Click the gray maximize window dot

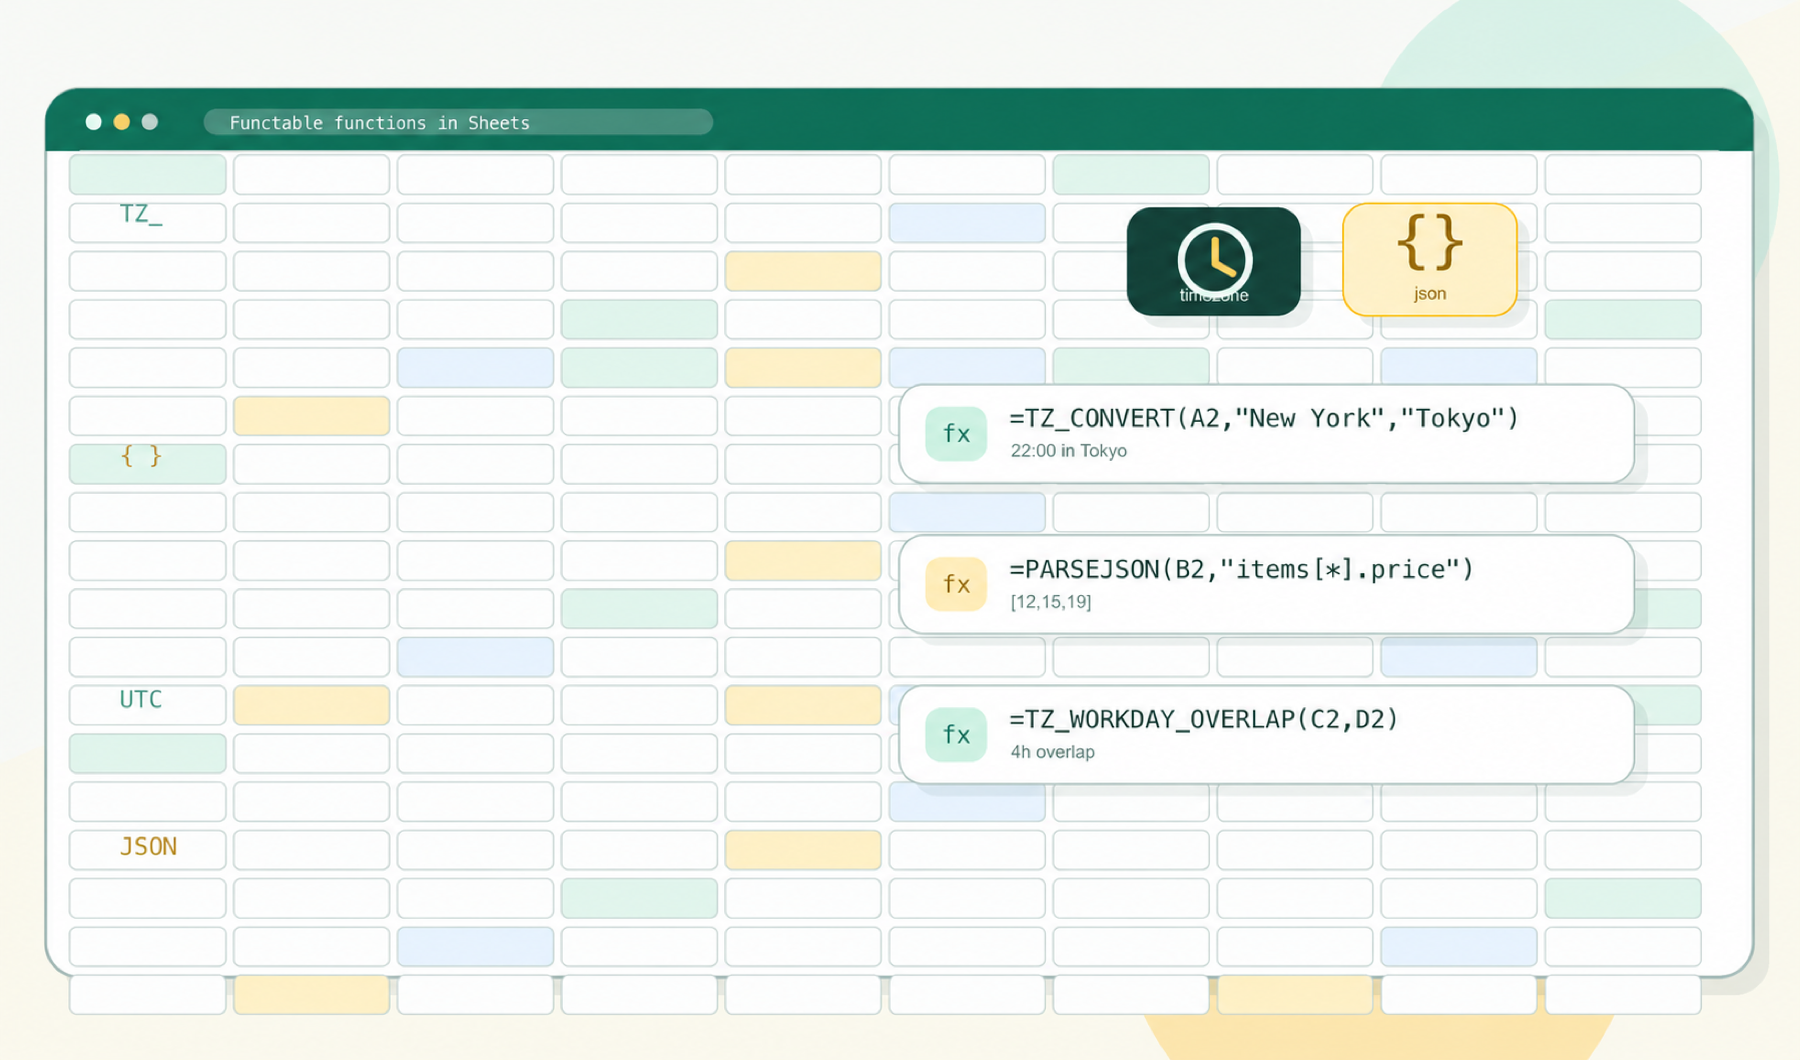[x=149, y=122]
